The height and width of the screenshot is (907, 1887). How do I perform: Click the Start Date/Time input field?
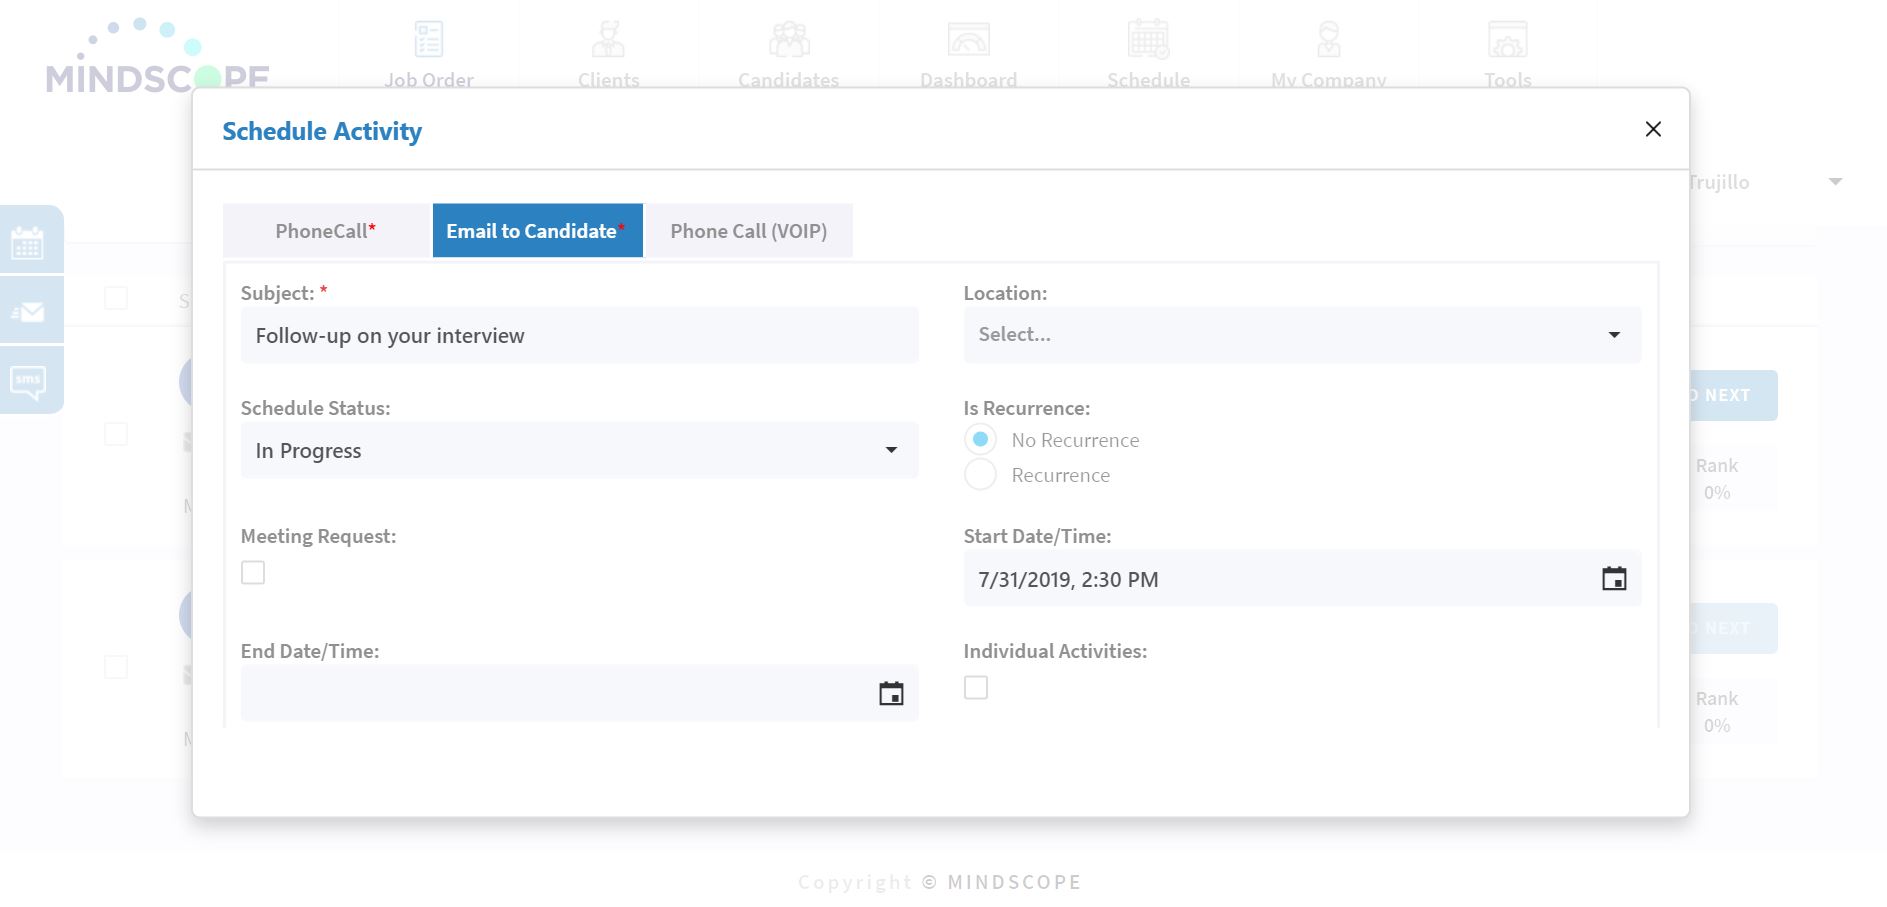[1302, 579]
